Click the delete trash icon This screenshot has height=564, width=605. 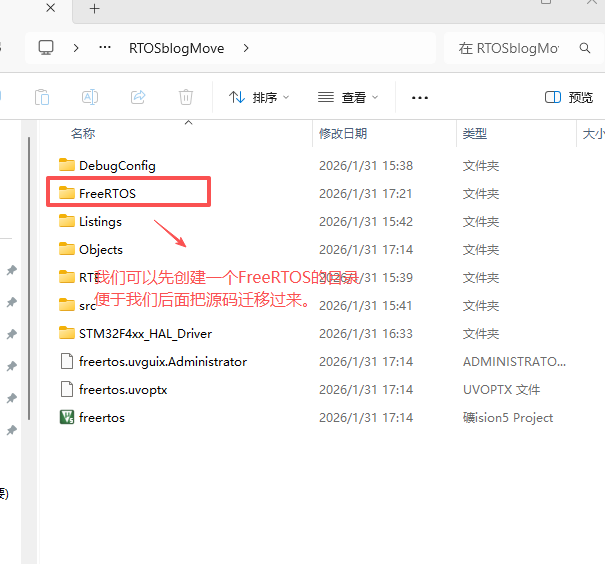186,97
